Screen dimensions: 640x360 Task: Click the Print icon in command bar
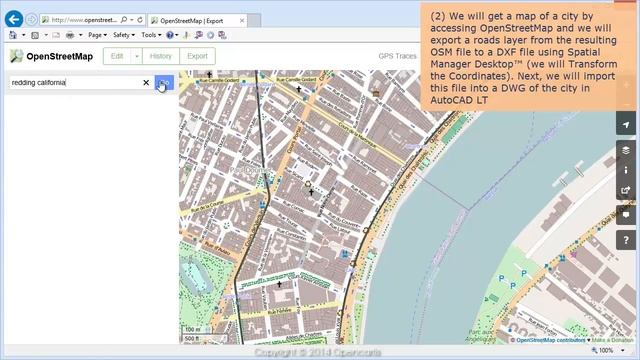[70, 35]
